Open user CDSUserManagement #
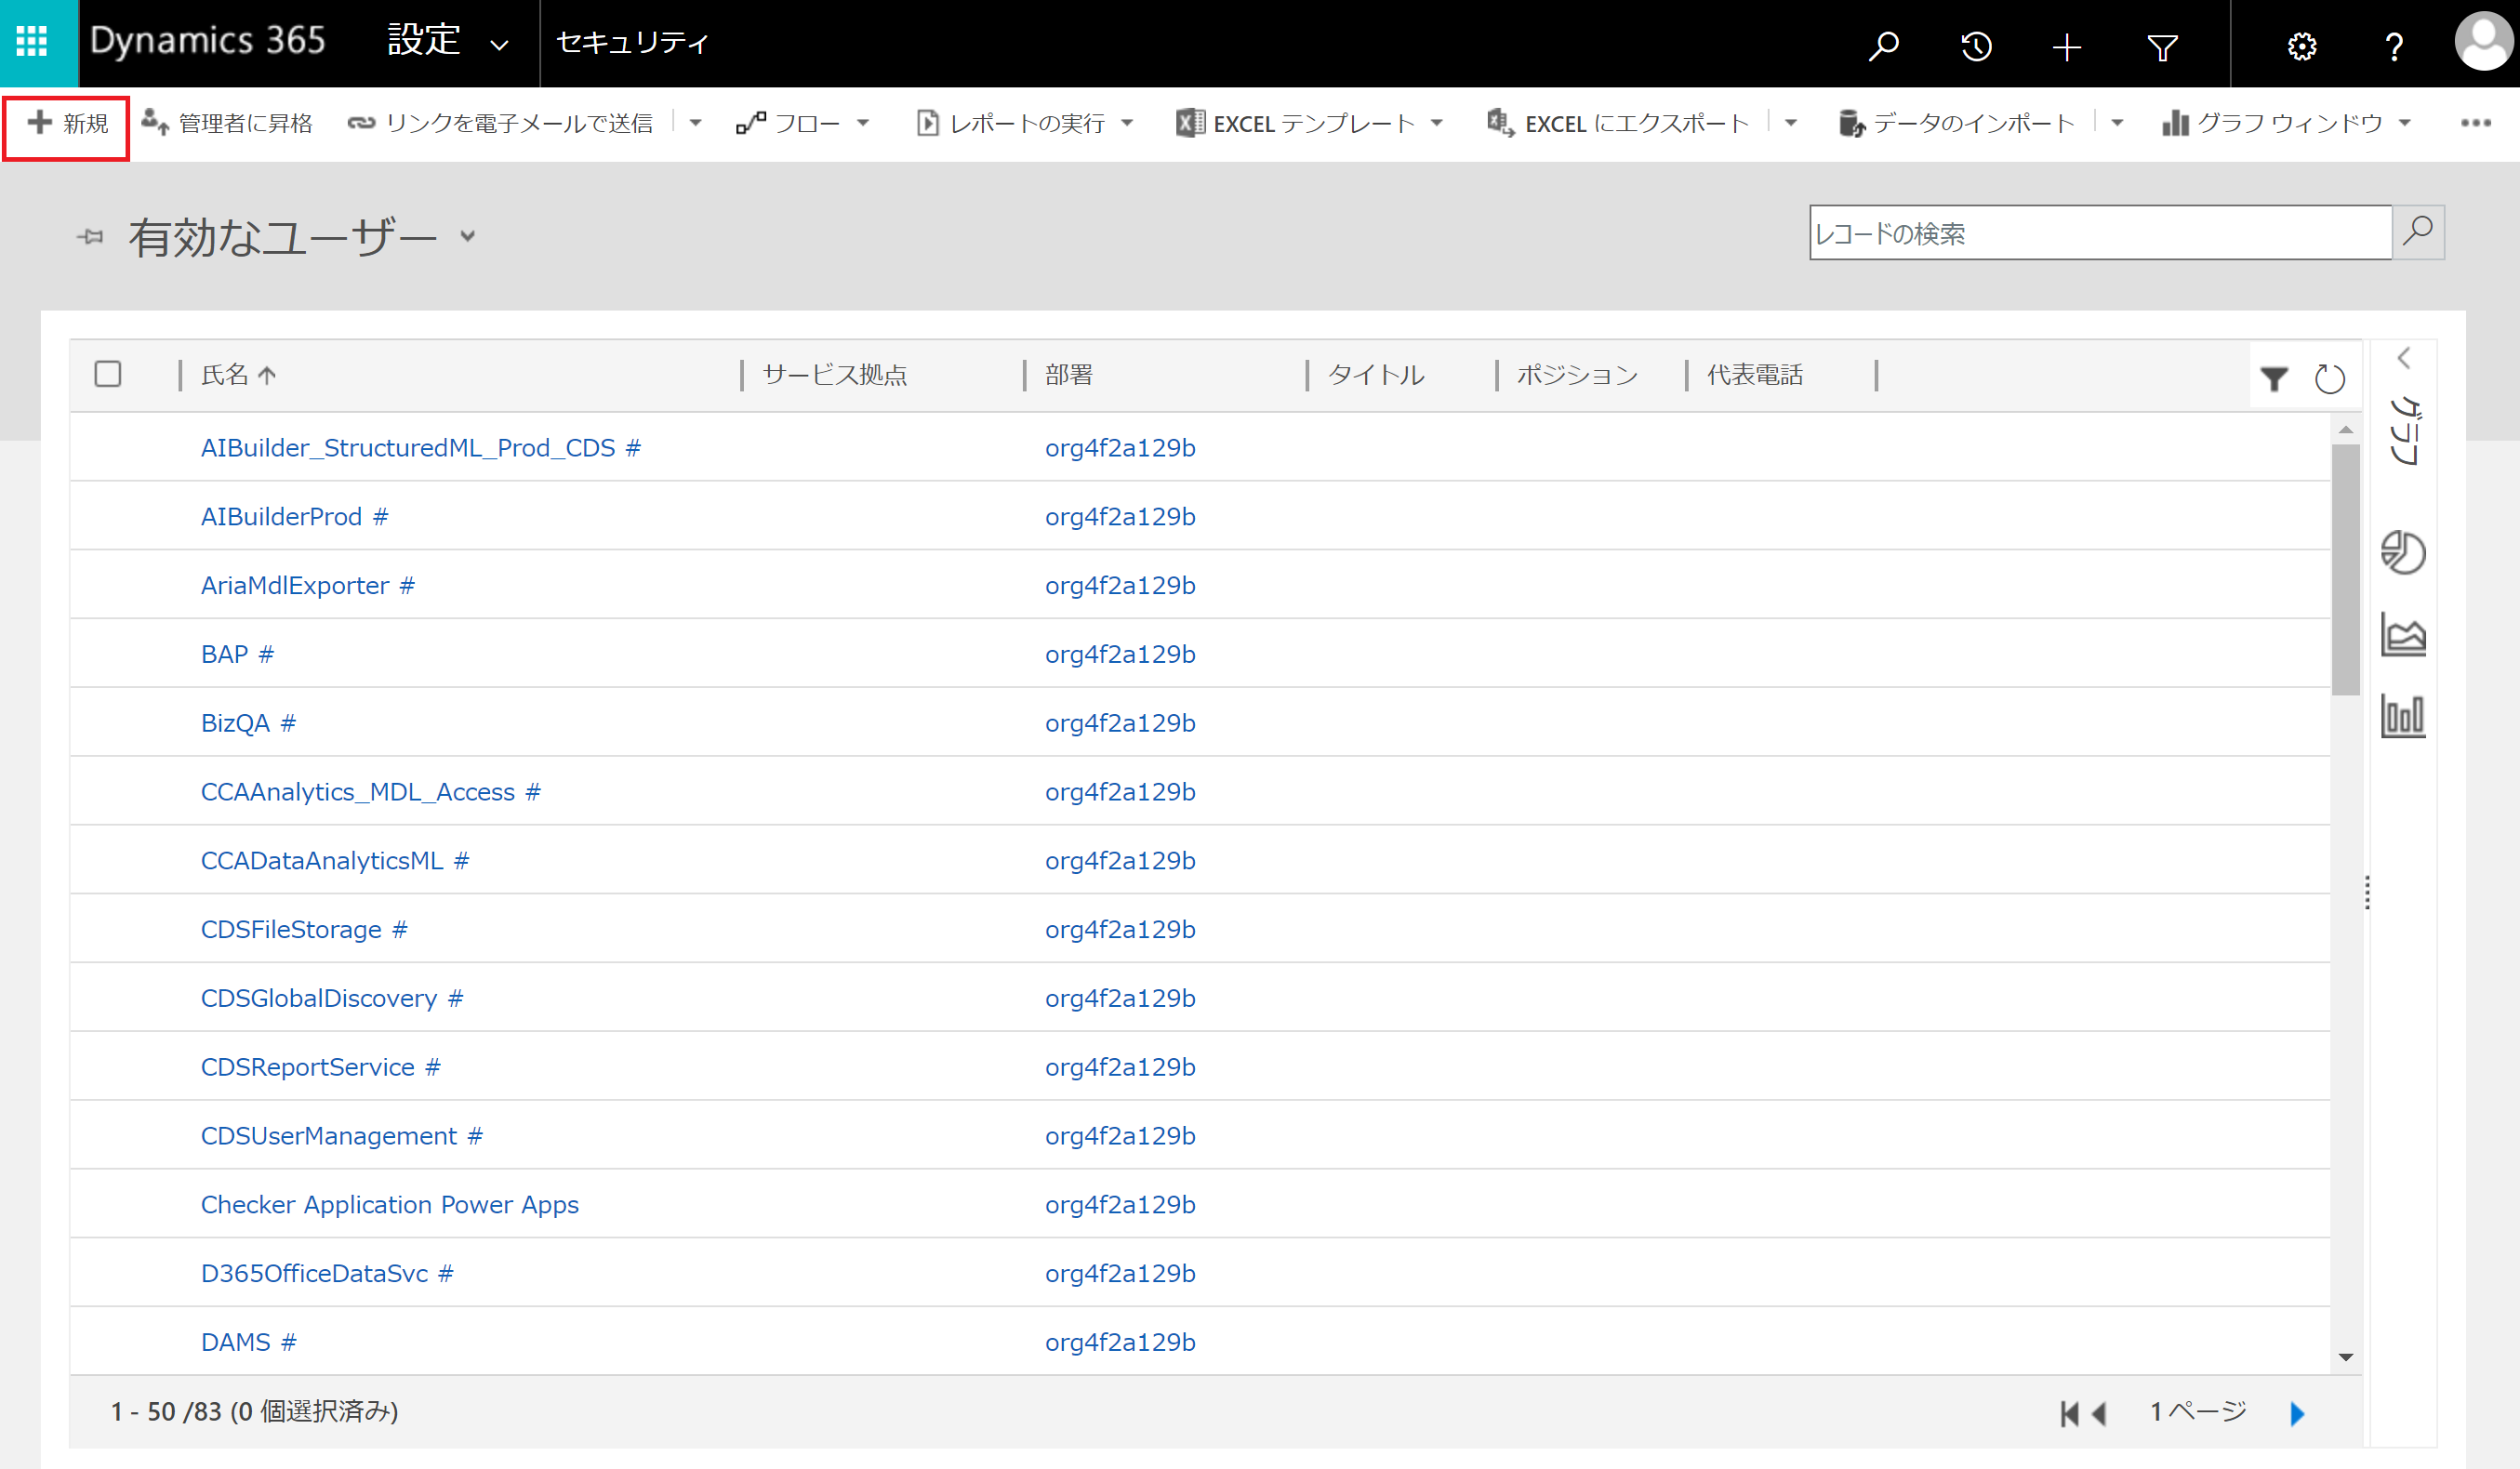Image resolution: width=2520 pixels, height=1469 pixels. (x=342, y=1136)
